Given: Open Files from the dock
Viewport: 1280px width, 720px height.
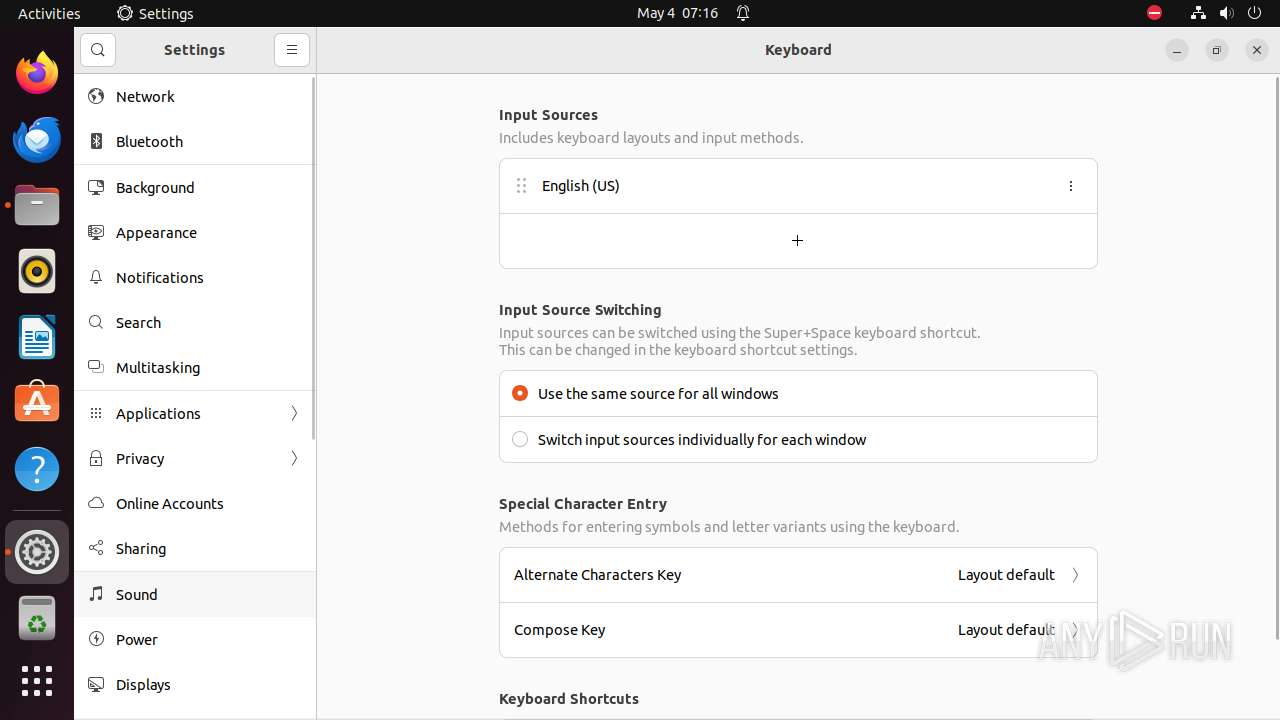Looking at the screenshot, I should click(x=37, y=205).
